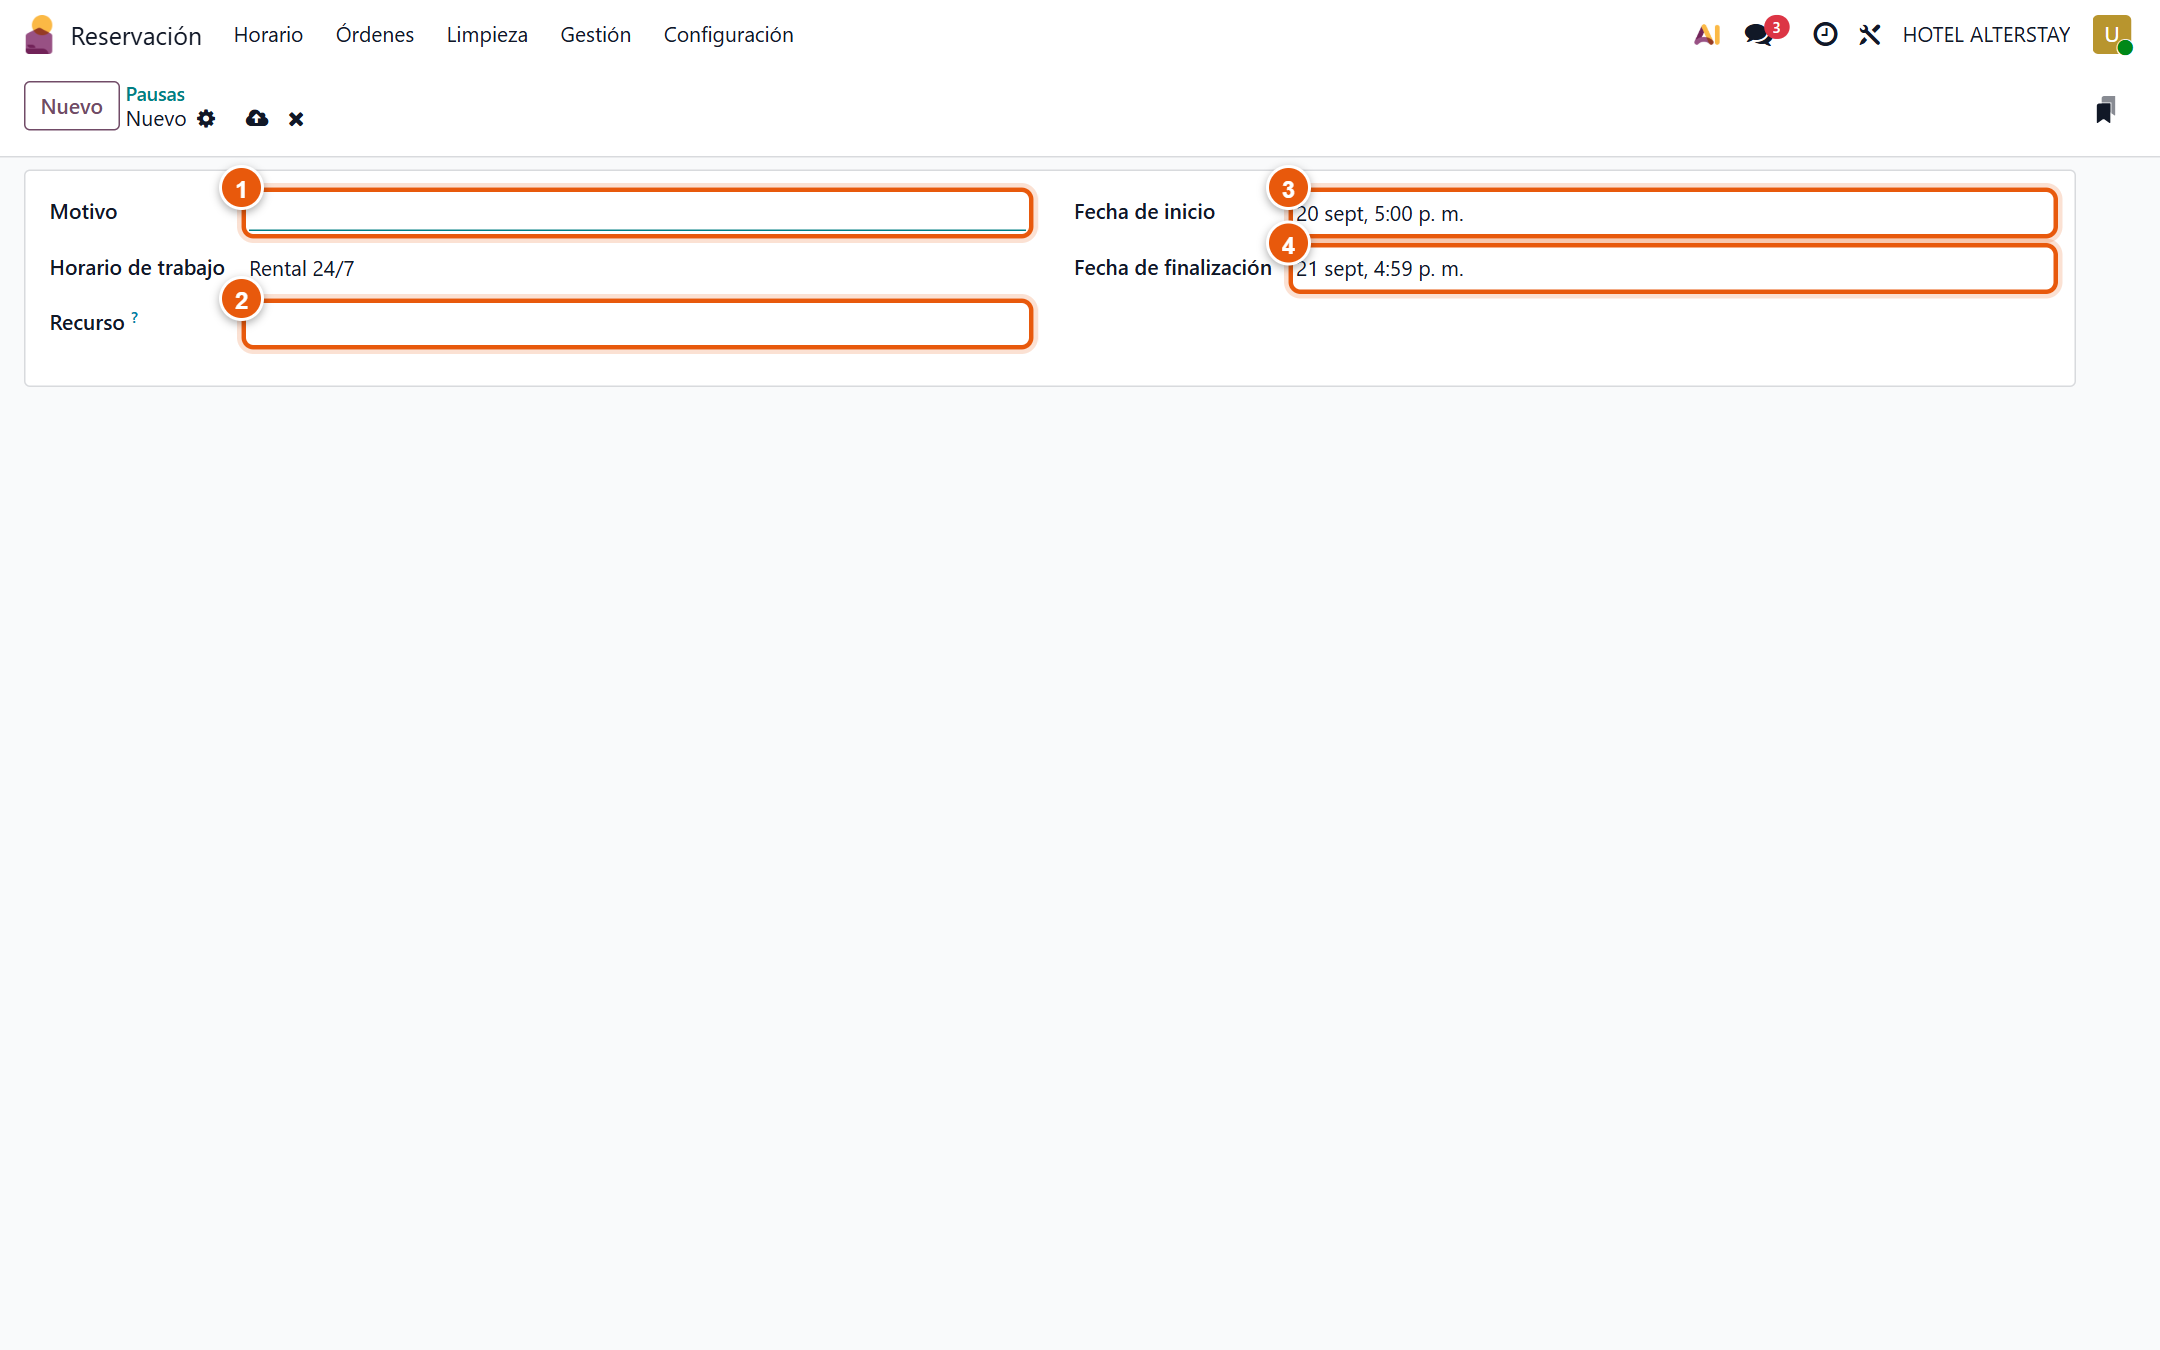Click the Horario de trabajo label
This screenshot has height=1350, width=2160.
coord(137,268)
